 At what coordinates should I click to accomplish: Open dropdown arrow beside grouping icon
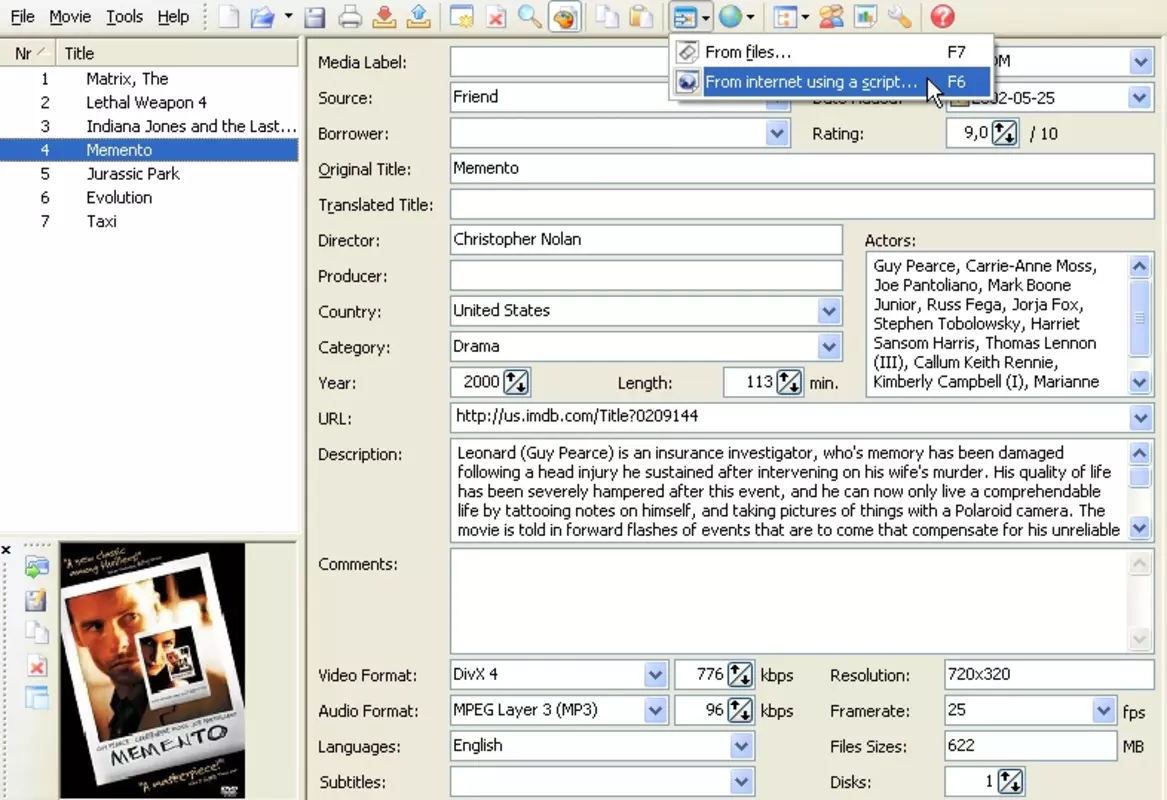[805, 16]
